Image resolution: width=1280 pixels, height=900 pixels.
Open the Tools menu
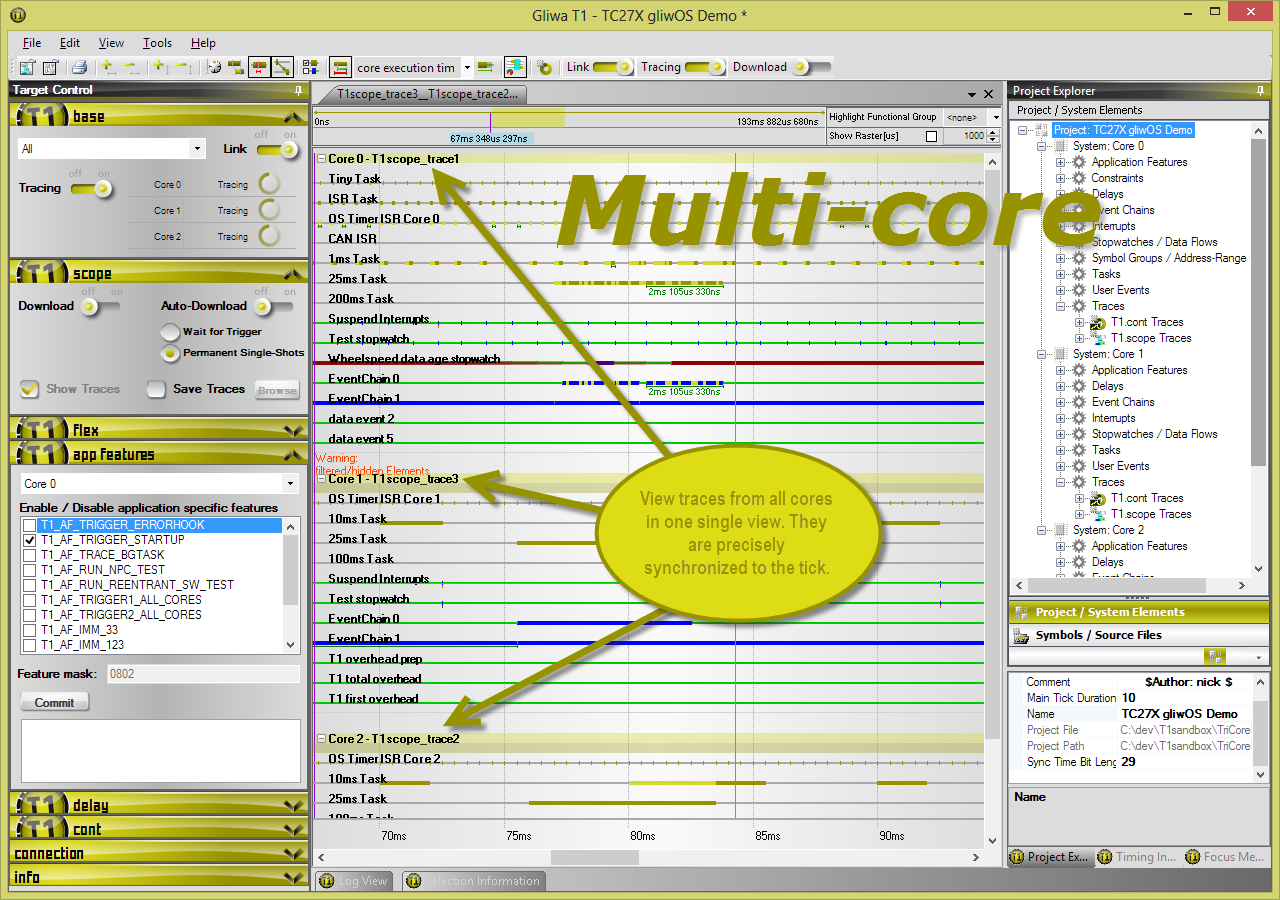click(157, 43)
